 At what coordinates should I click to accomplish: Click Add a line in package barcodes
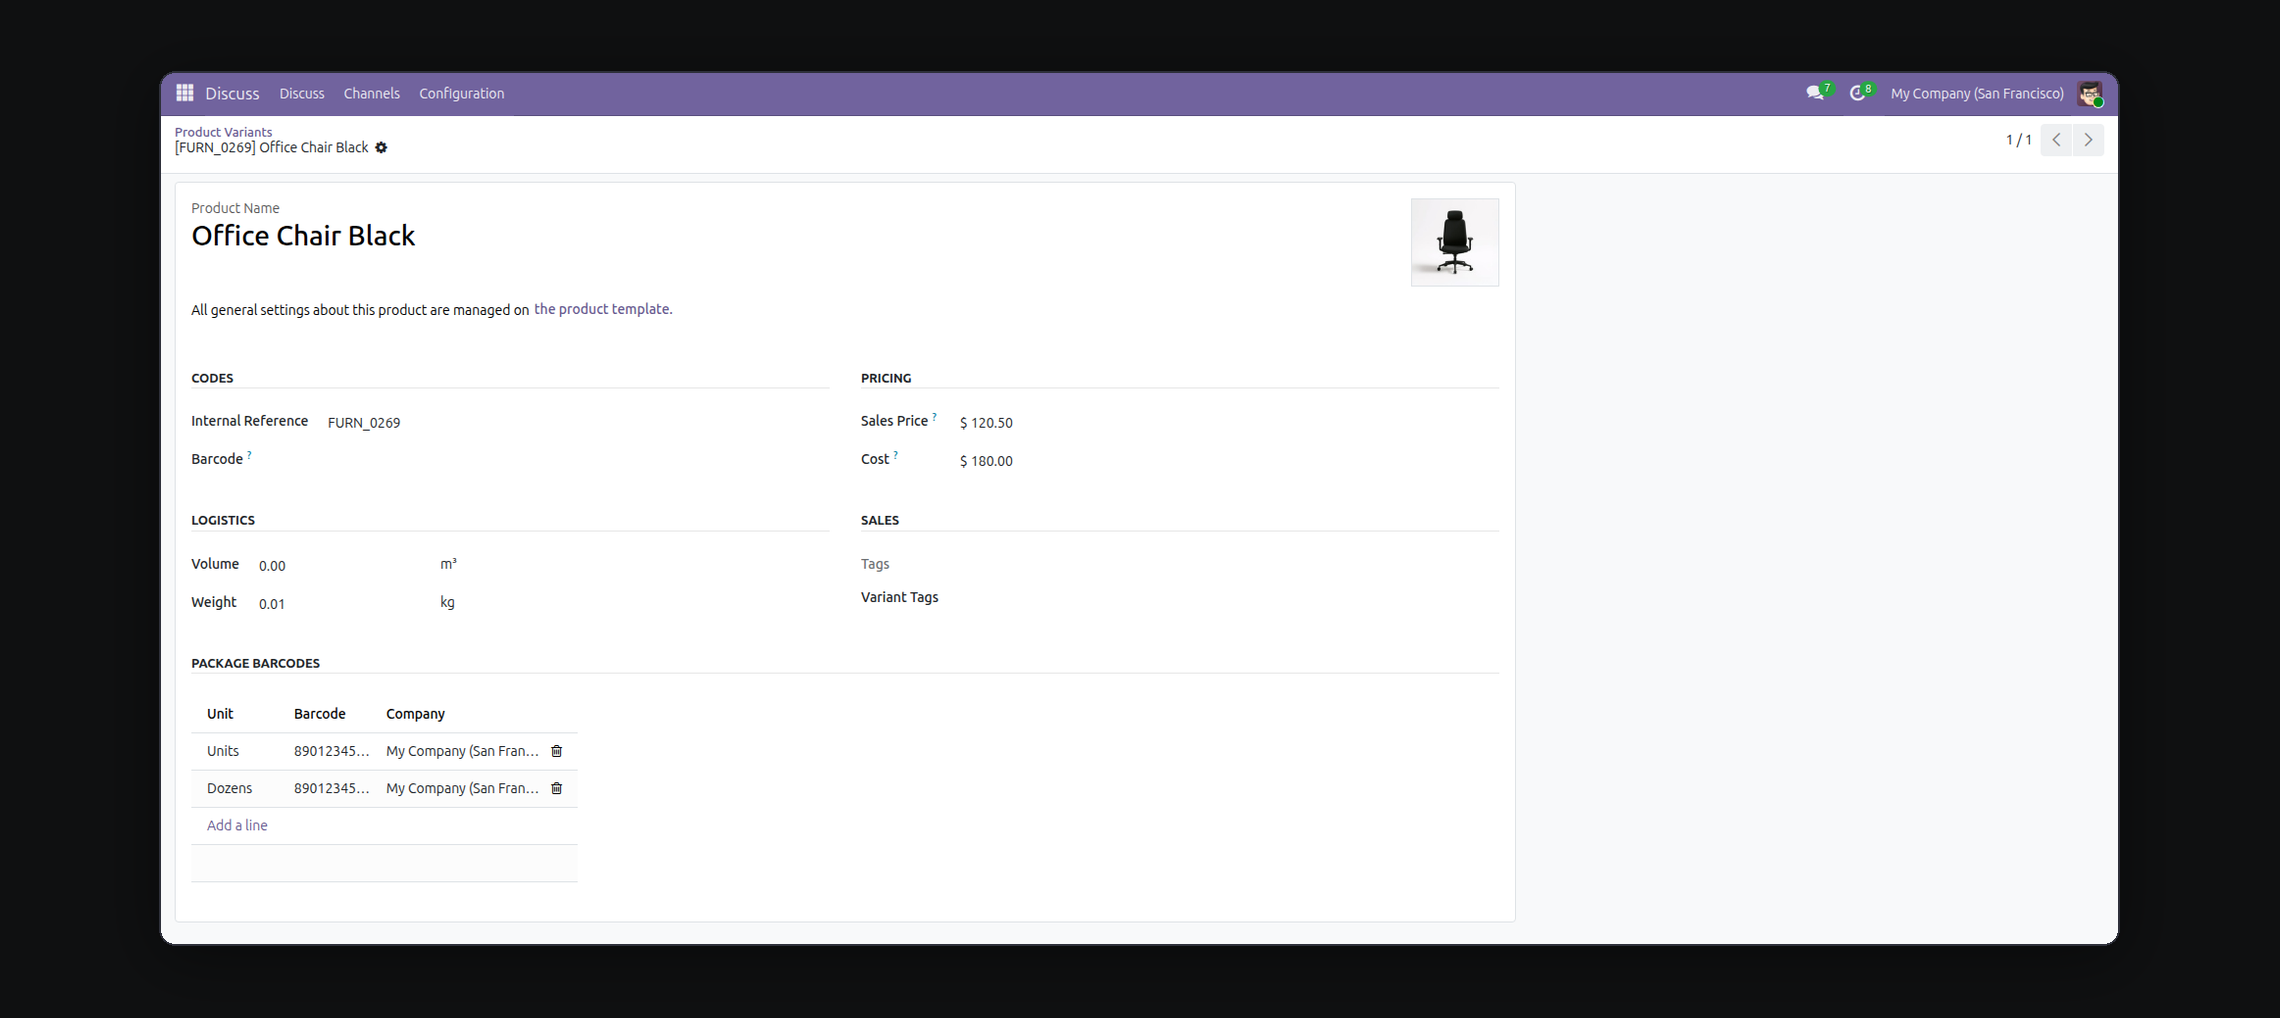237,825
